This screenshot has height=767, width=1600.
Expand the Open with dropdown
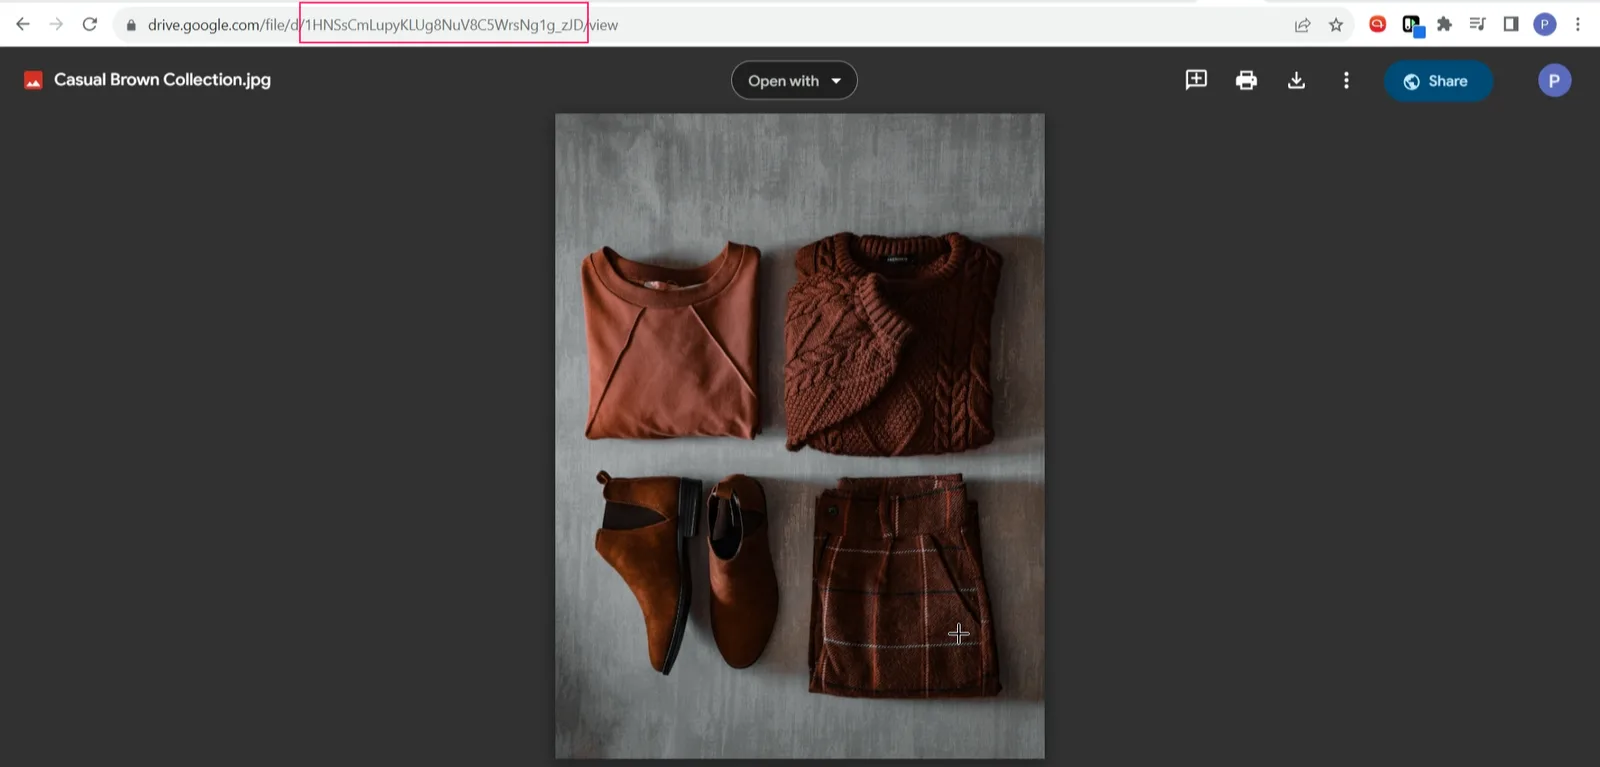point(794,80)
